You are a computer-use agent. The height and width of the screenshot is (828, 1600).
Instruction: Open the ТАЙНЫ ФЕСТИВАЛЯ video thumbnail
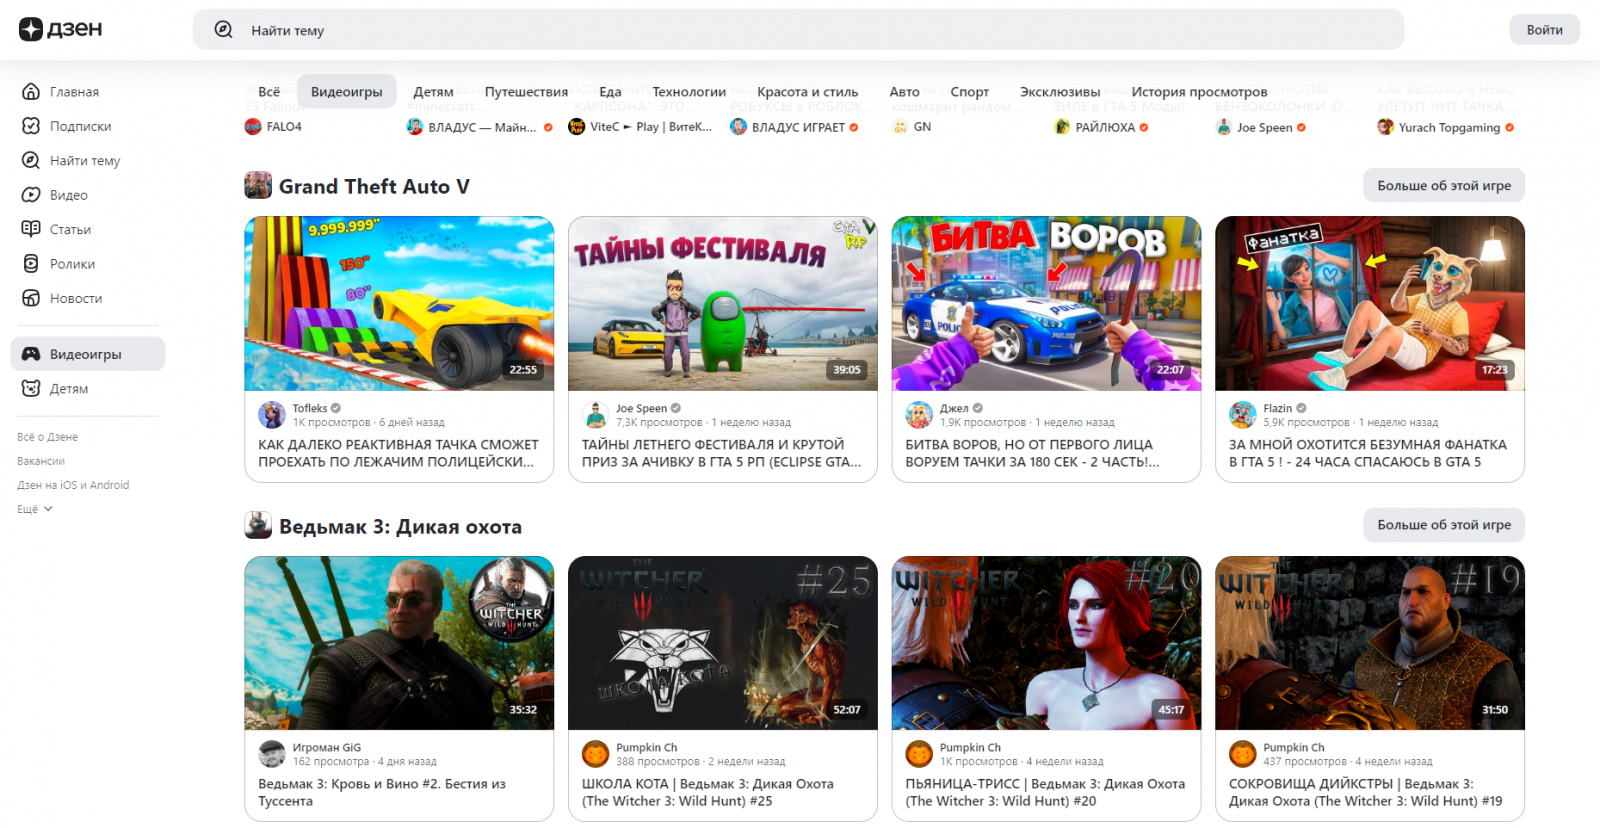(x=723, y=304)
